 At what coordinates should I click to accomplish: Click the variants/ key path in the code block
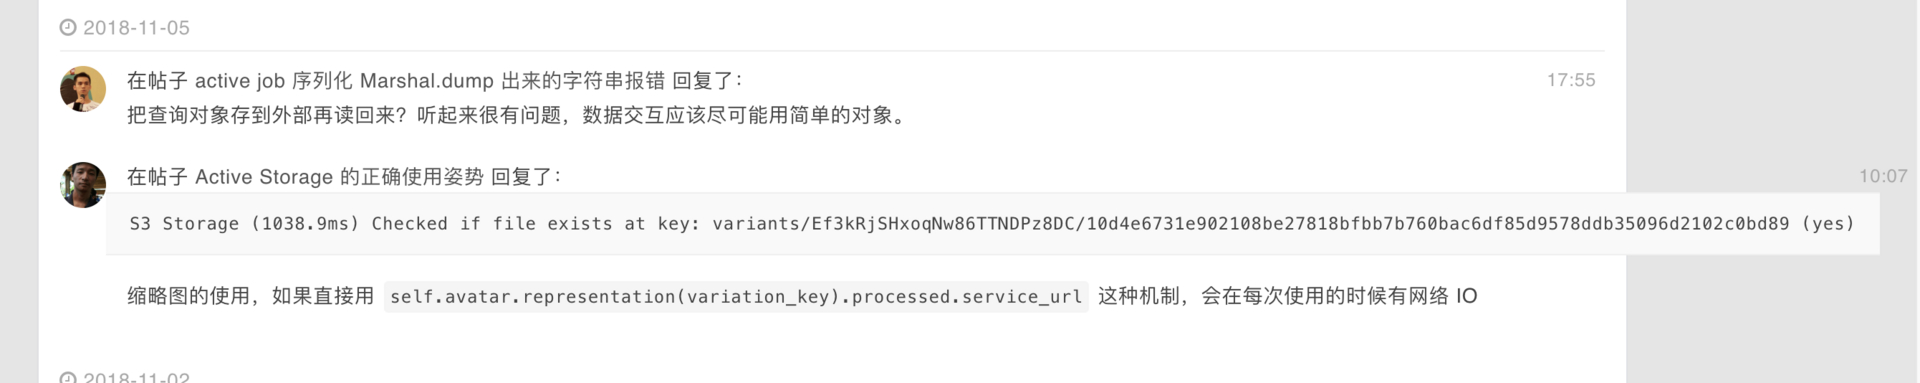(x=1251, y=224)
